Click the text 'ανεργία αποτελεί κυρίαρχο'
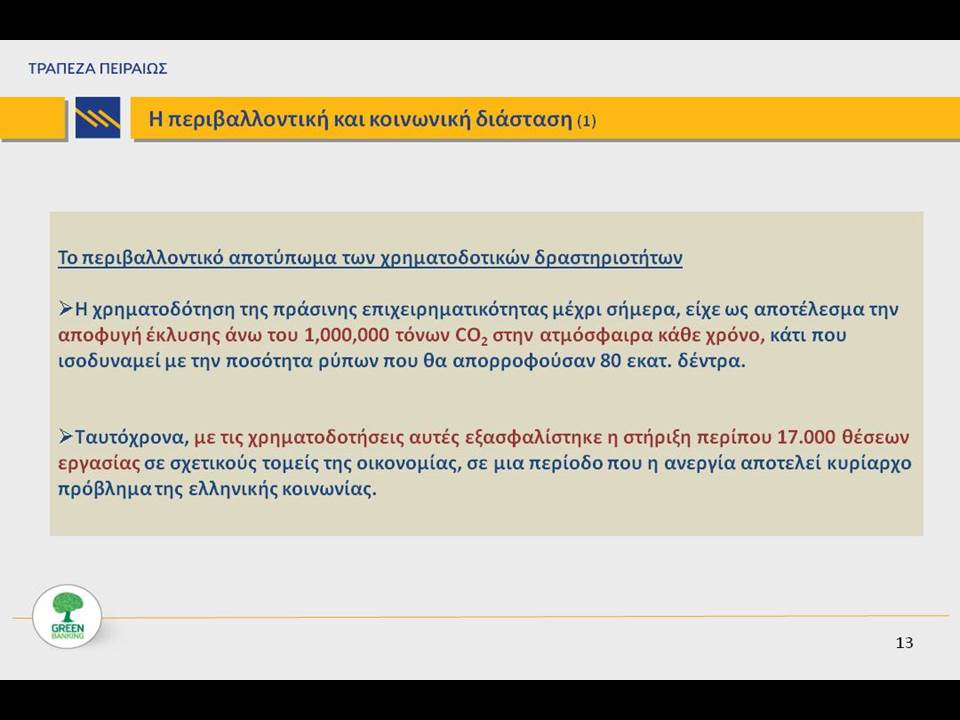The height and width of the screenshot is (720, 960). click(787, 463)
